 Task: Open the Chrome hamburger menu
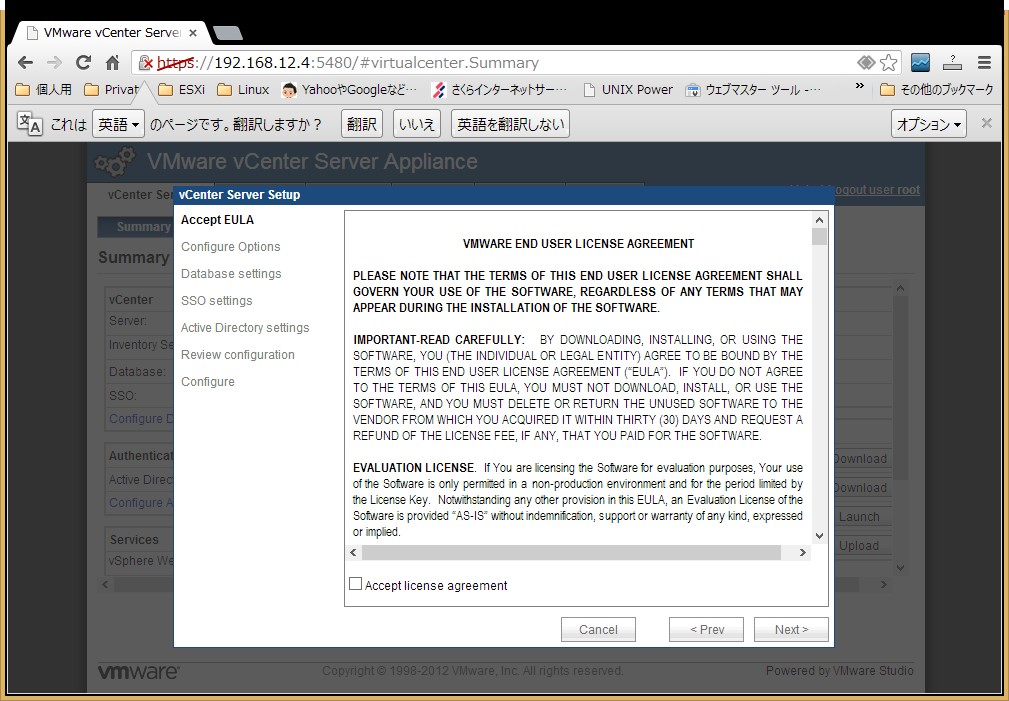(985, 62)
